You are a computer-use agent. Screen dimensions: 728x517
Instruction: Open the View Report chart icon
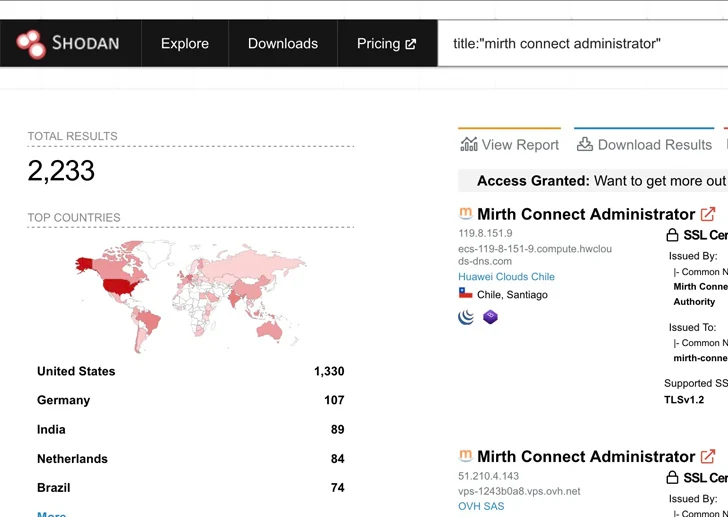469,145
